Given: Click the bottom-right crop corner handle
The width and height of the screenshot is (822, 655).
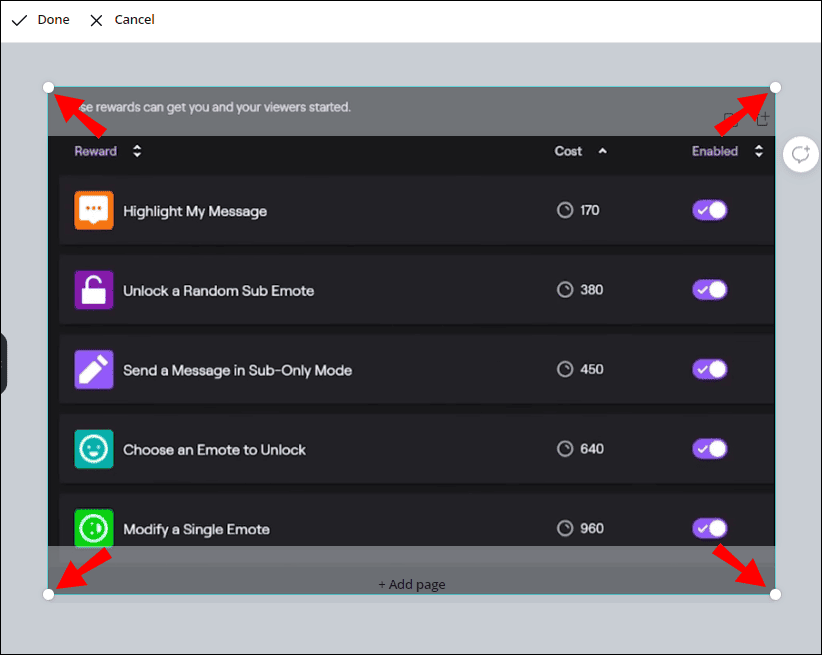Looking at the screenshot, I should pos(775,595).
